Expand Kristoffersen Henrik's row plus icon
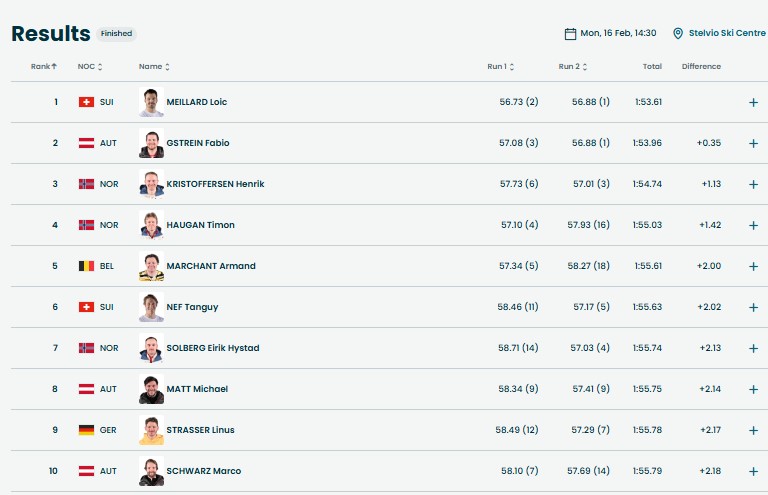768x495 pixels. point(753,184)
